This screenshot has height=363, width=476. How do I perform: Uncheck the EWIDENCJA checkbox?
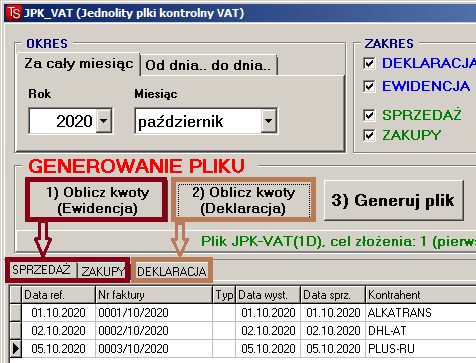tap(369, 86)
